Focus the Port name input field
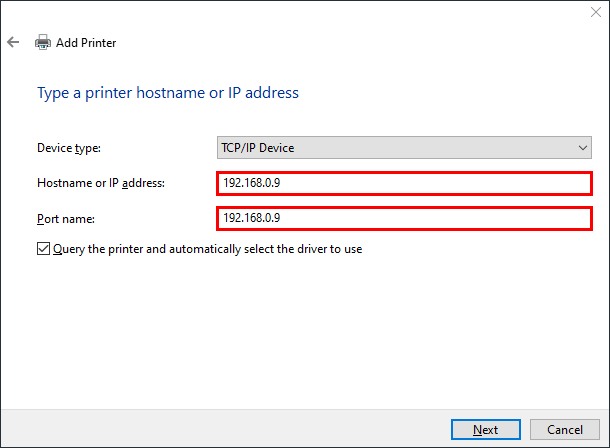 (x=404, y=219)
